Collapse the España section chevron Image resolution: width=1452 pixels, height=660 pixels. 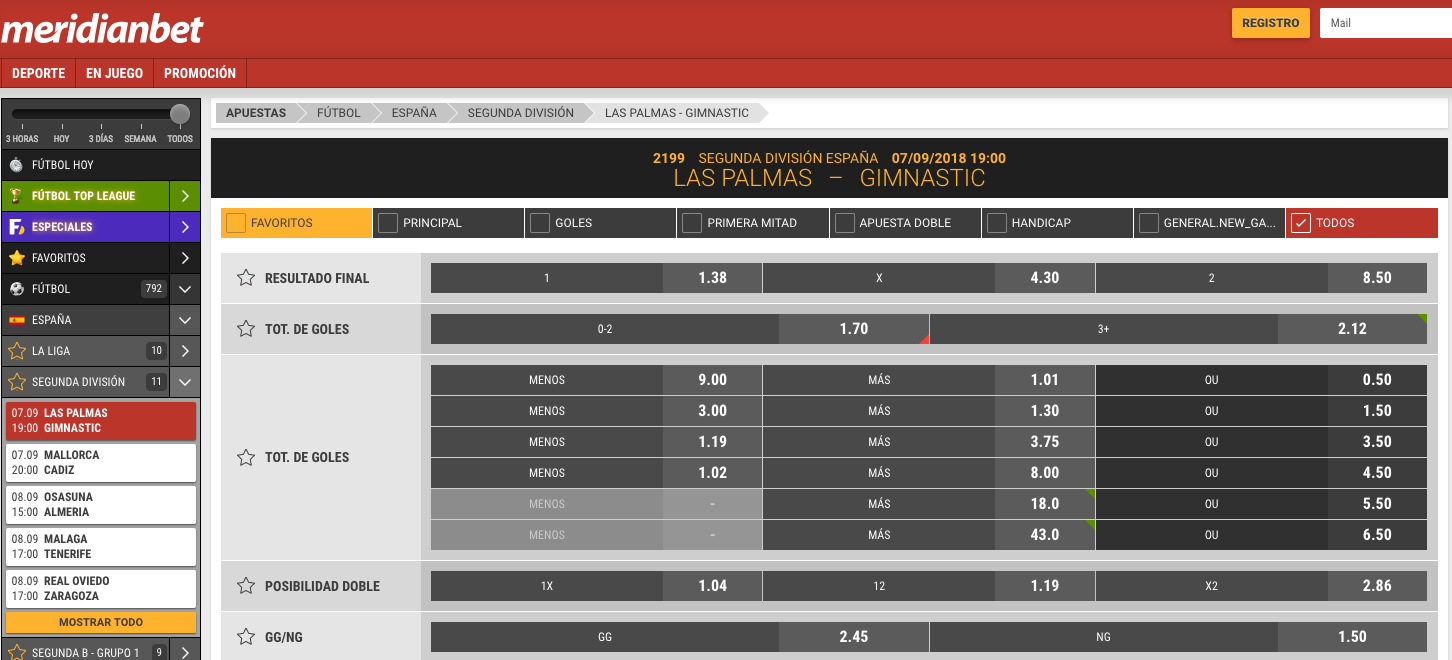pyautogui.click(x=185, y=320)
